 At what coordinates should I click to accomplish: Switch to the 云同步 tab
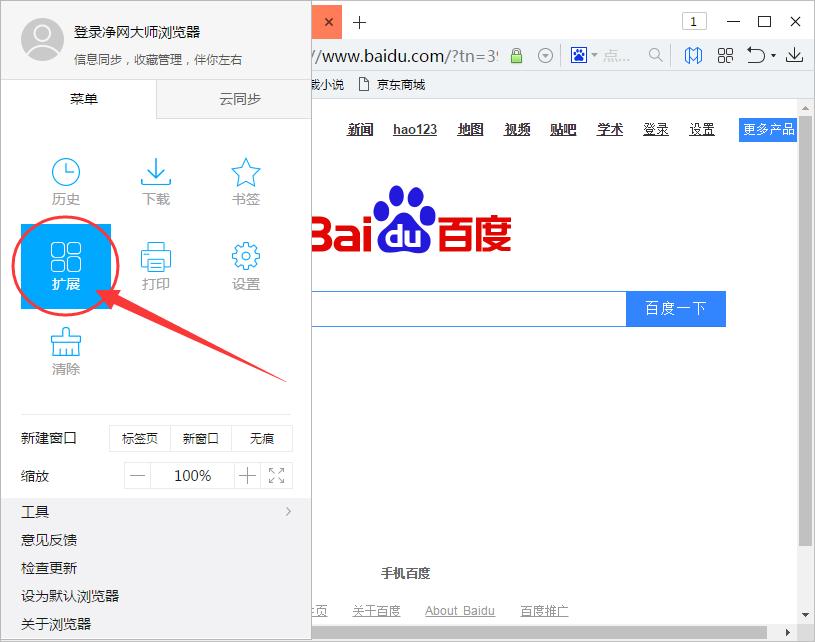[x=240, y=99]
